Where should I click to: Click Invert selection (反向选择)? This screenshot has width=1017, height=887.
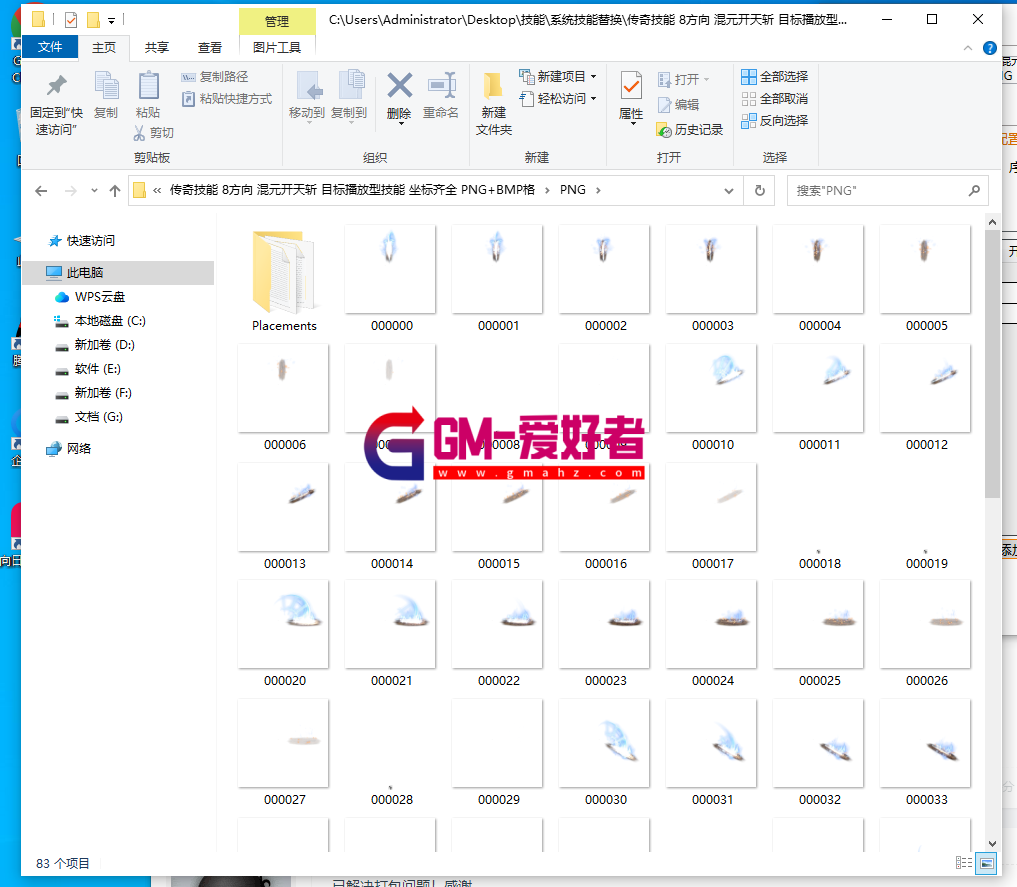[x=774, y=121]
